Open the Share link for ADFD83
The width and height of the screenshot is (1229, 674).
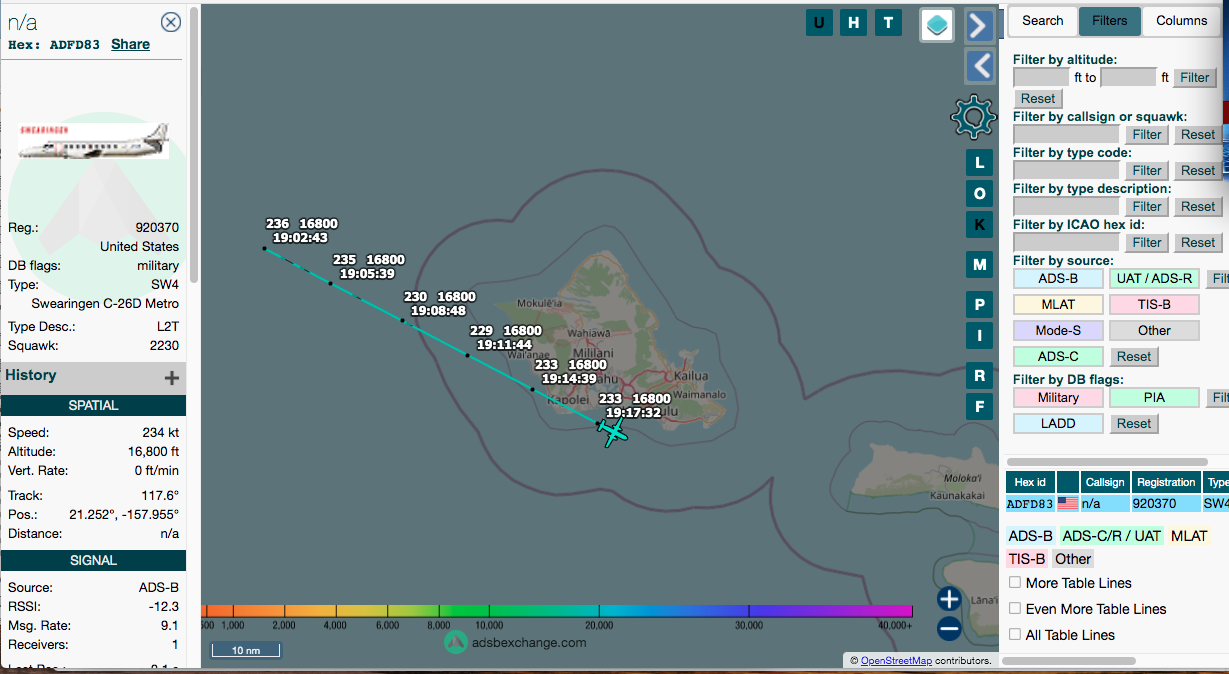pos(130,44)
